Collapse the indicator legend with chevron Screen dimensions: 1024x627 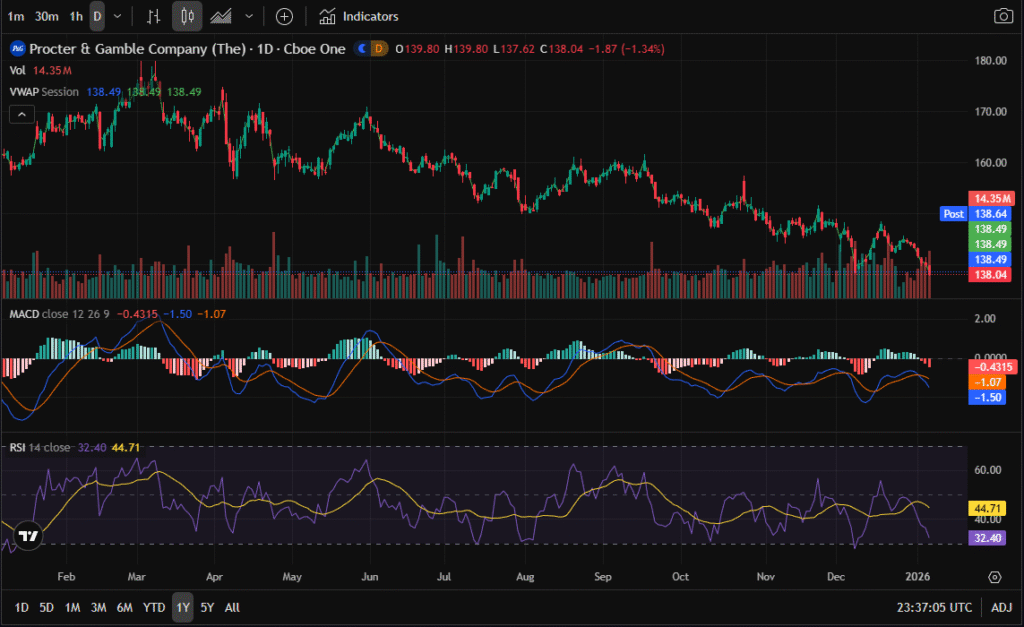click(20, 114)
